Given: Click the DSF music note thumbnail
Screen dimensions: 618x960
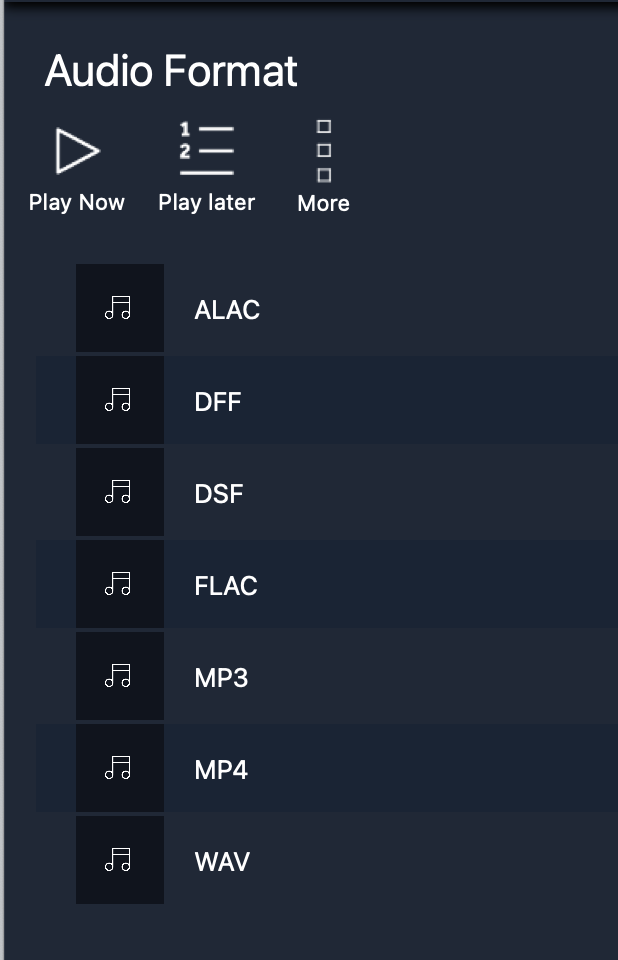Looking at the screenshot, I should [x=120, y=492].
